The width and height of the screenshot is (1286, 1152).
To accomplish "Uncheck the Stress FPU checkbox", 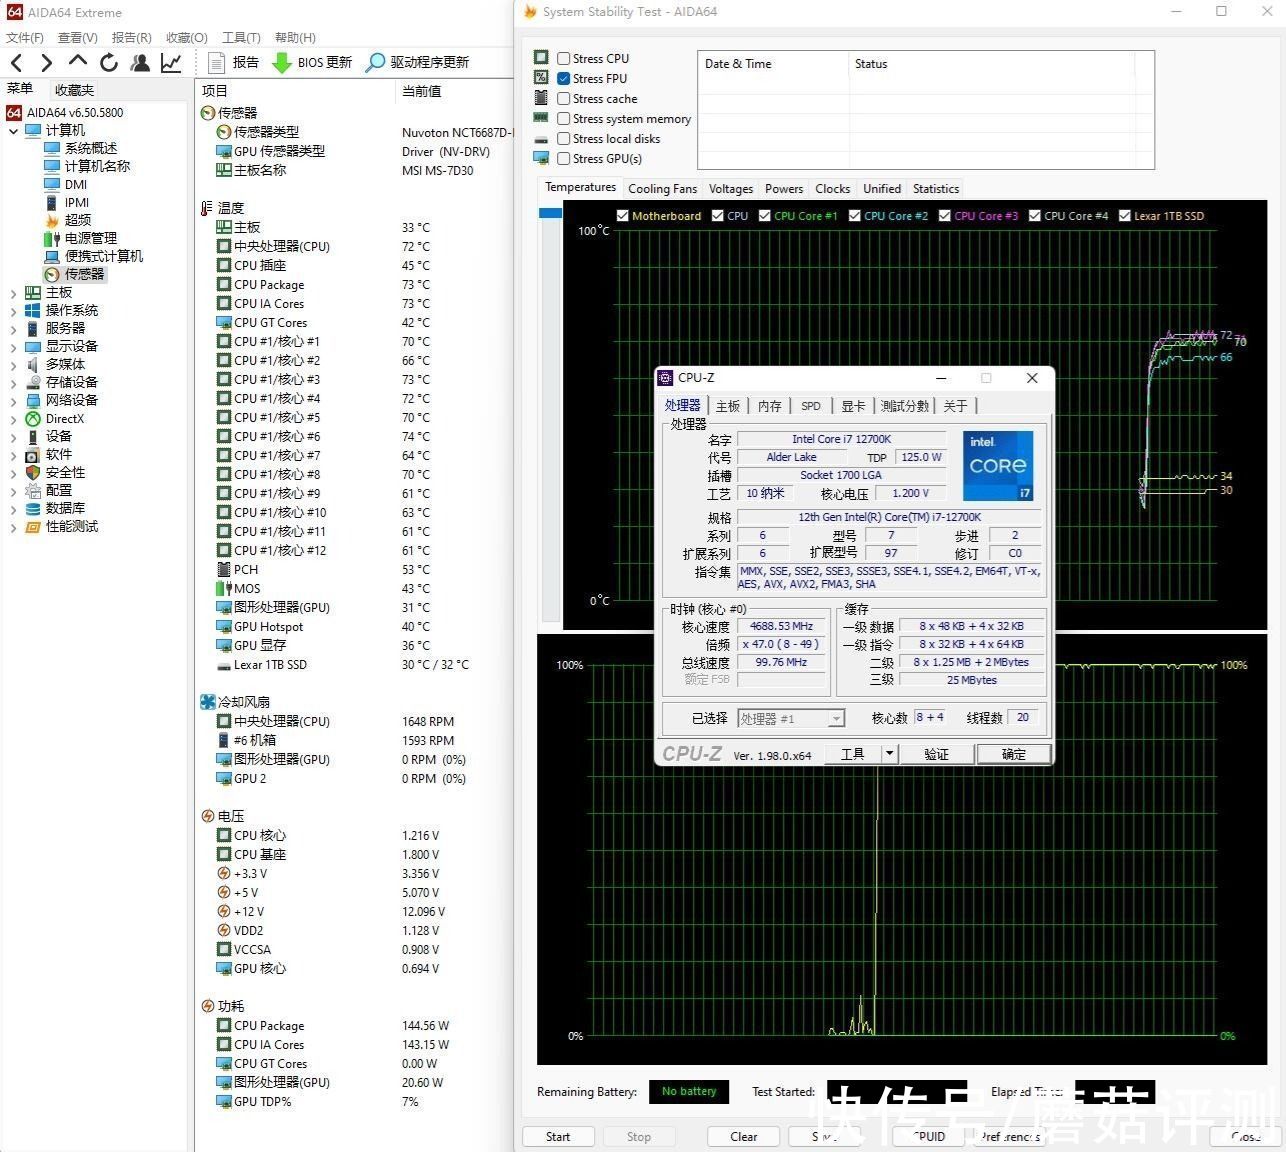I will coord(564,78).
